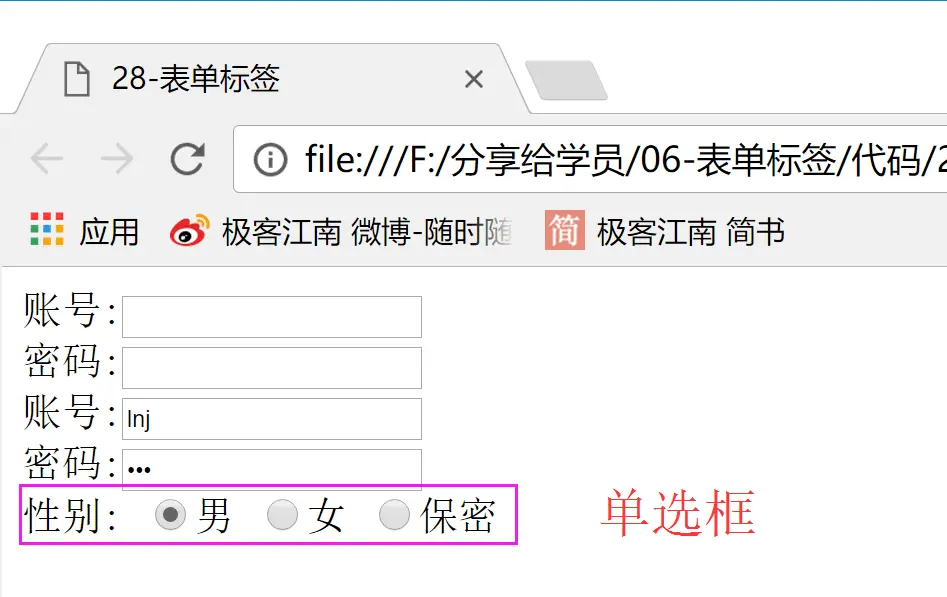Click the Weibo logo bookmark icon
Screen dimensions: 947x597
tap(189, 230)
